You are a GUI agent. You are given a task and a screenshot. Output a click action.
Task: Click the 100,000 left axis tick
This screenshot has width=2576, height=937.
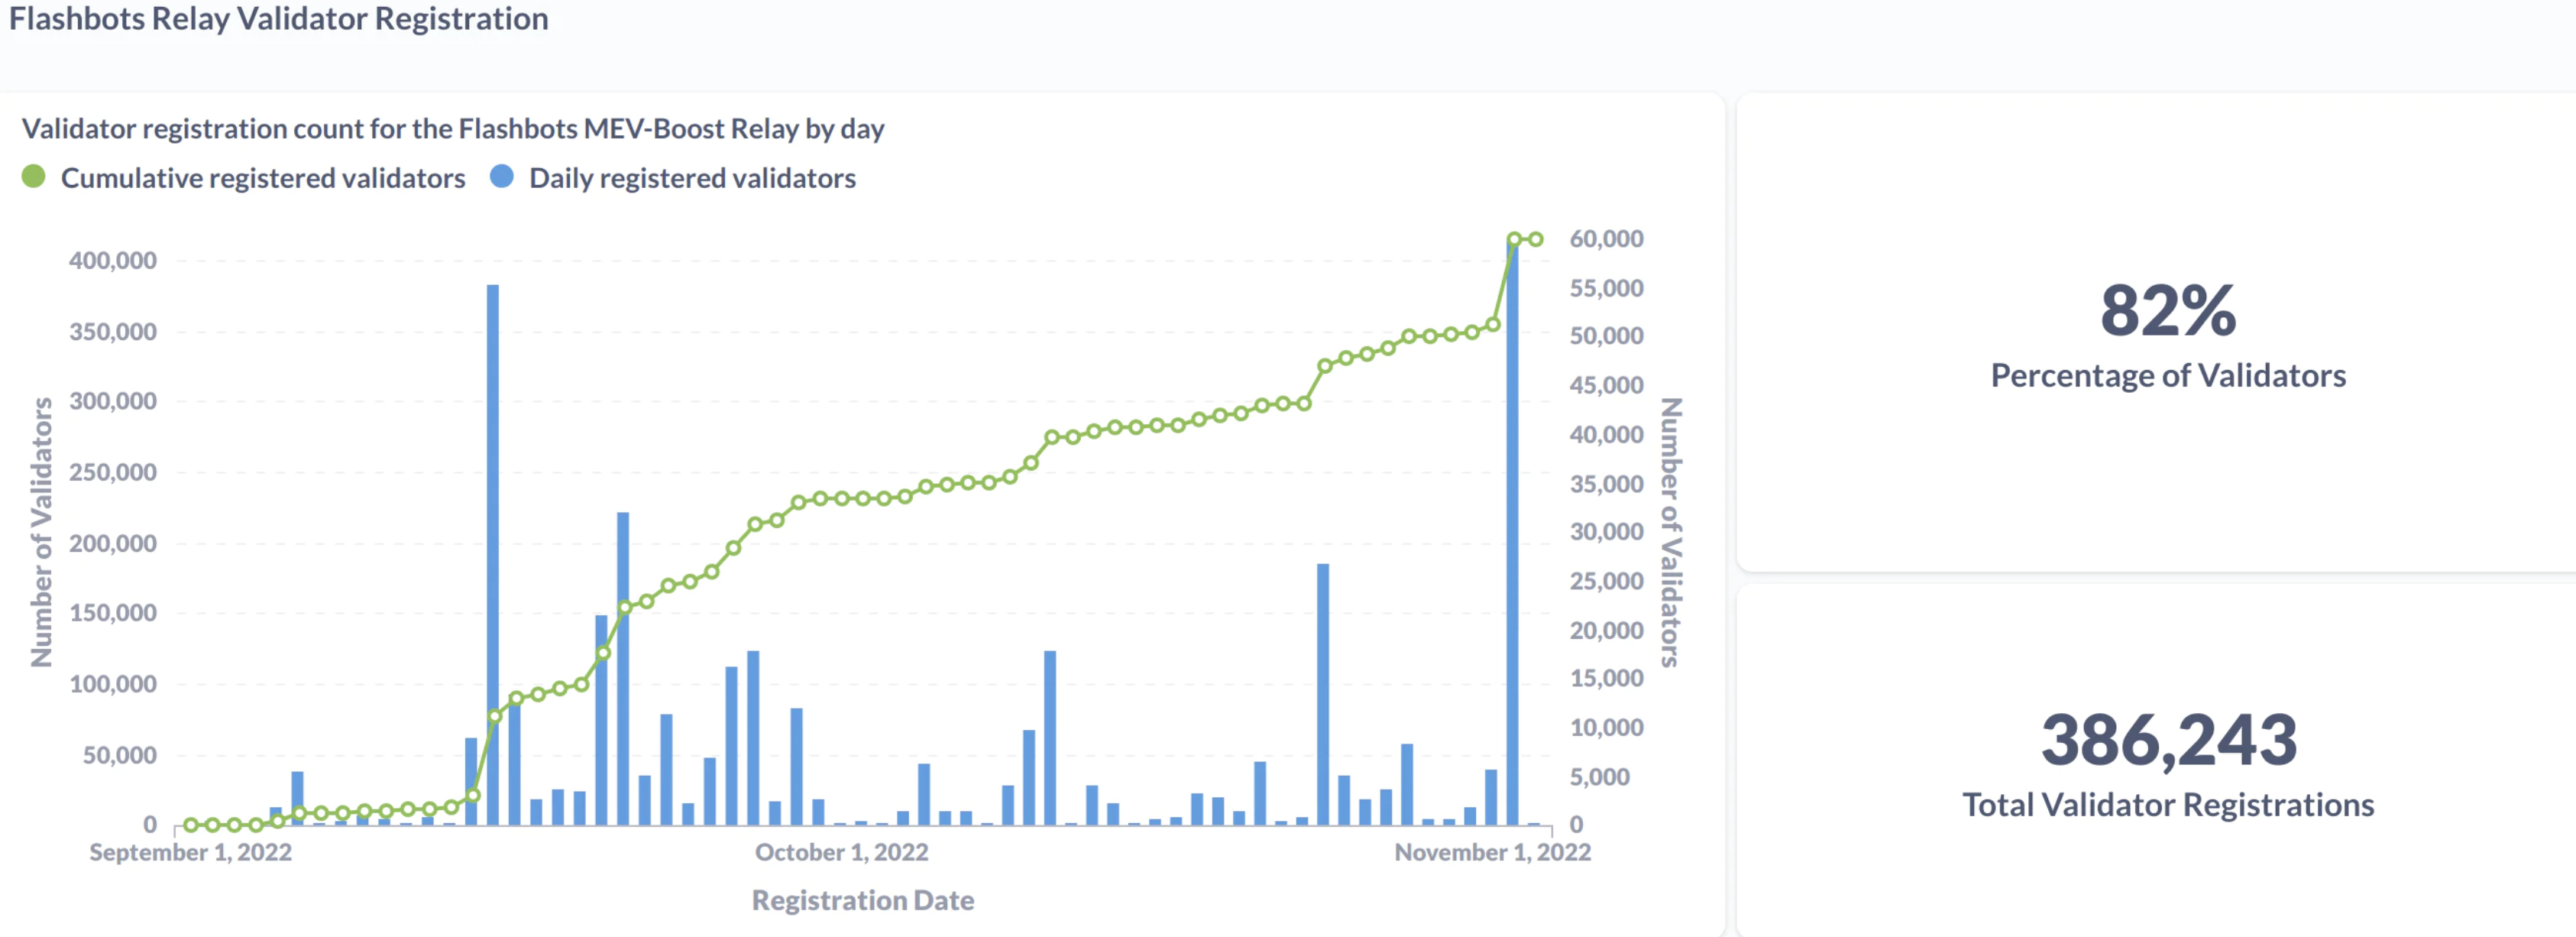[x=113, y=684]
